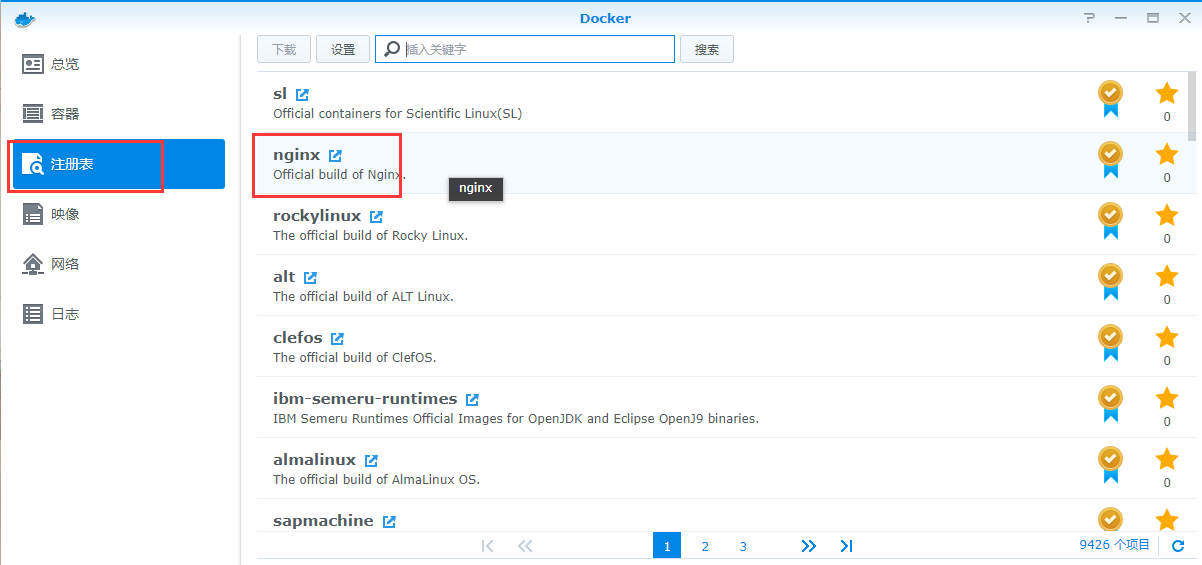Click the Search (搜索) button
Viewport: 1202px width, 565px height.
click(x=707, y=49)
